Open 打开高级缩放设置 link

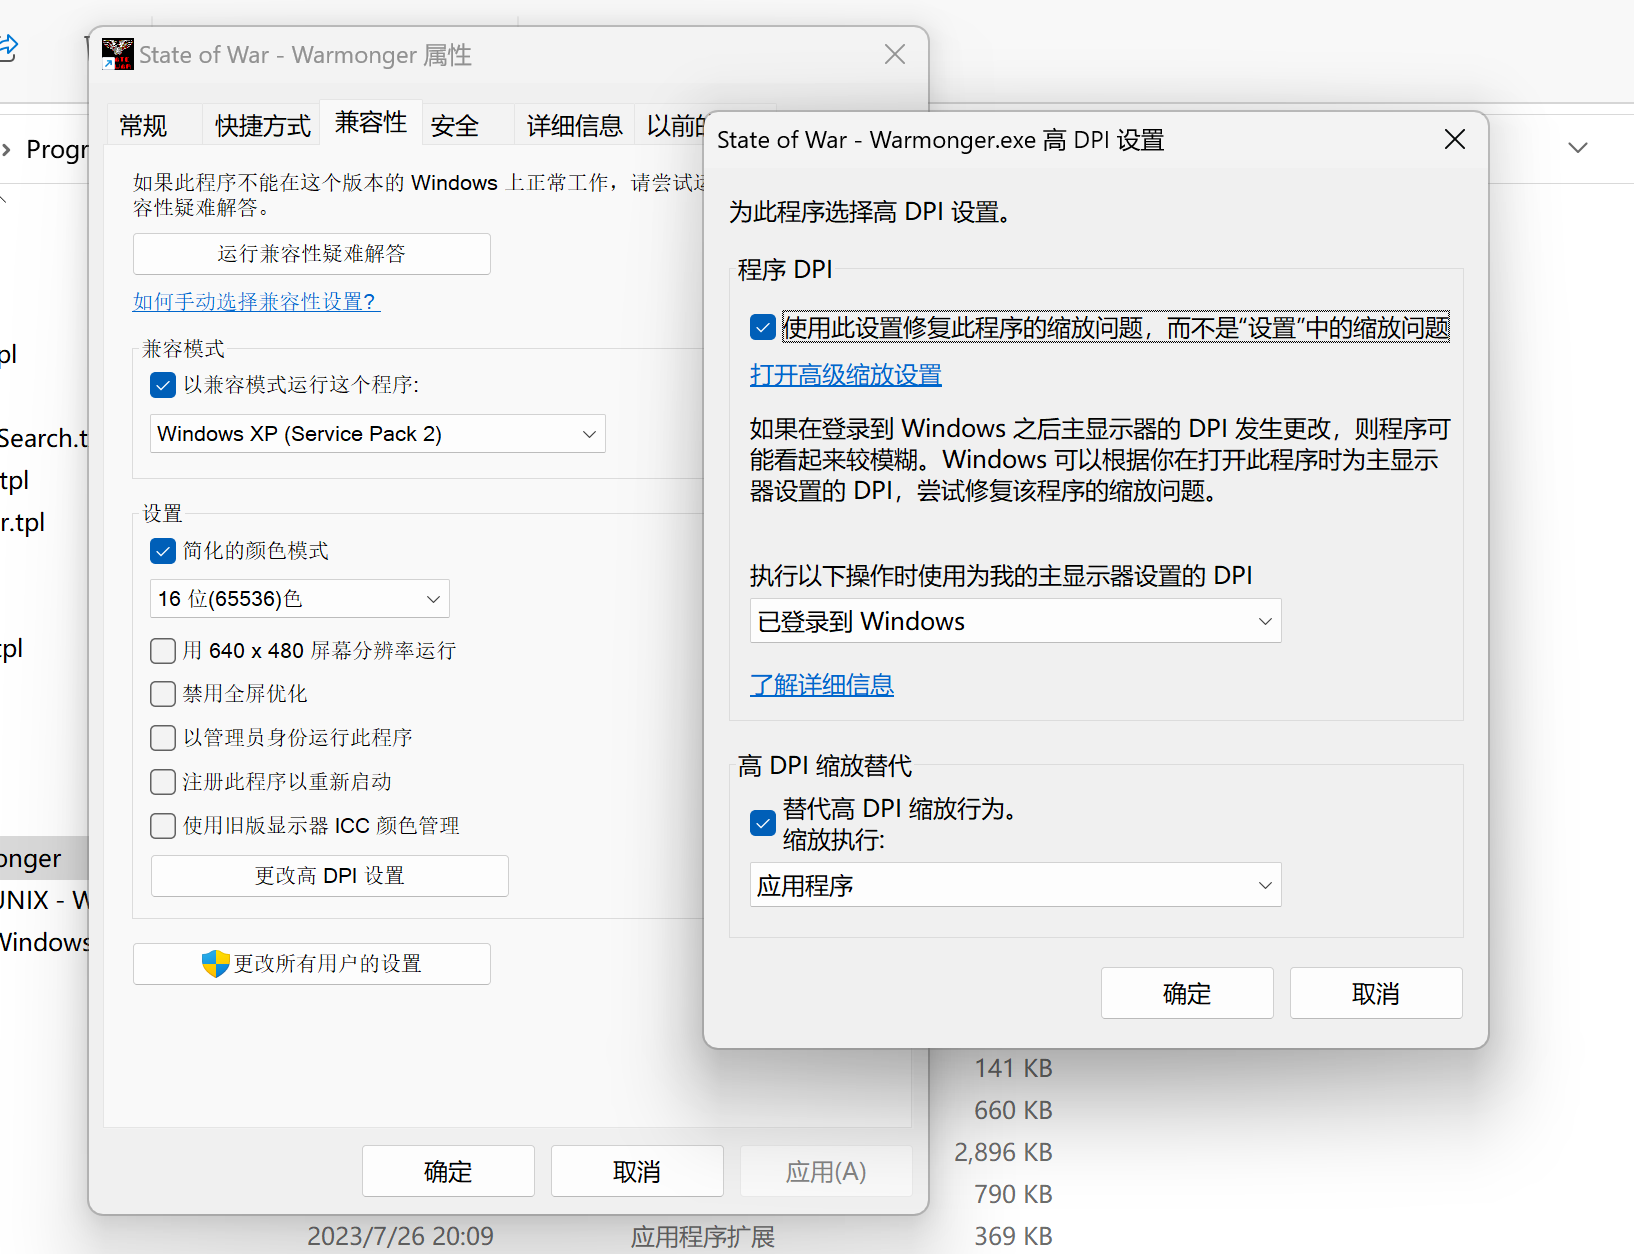846,375
